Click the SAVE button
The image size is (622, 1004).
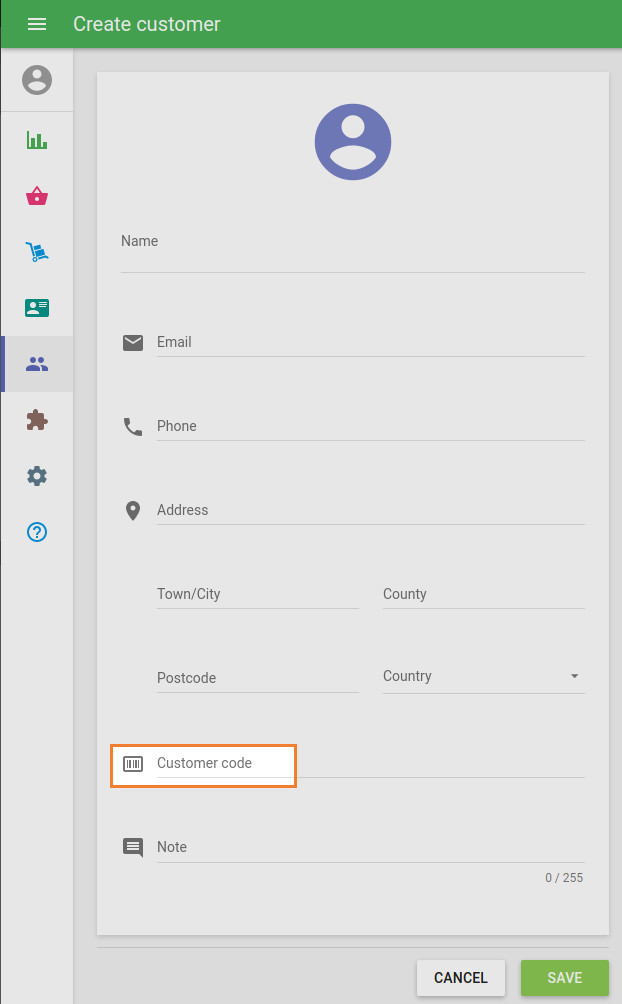pos(565,978)
